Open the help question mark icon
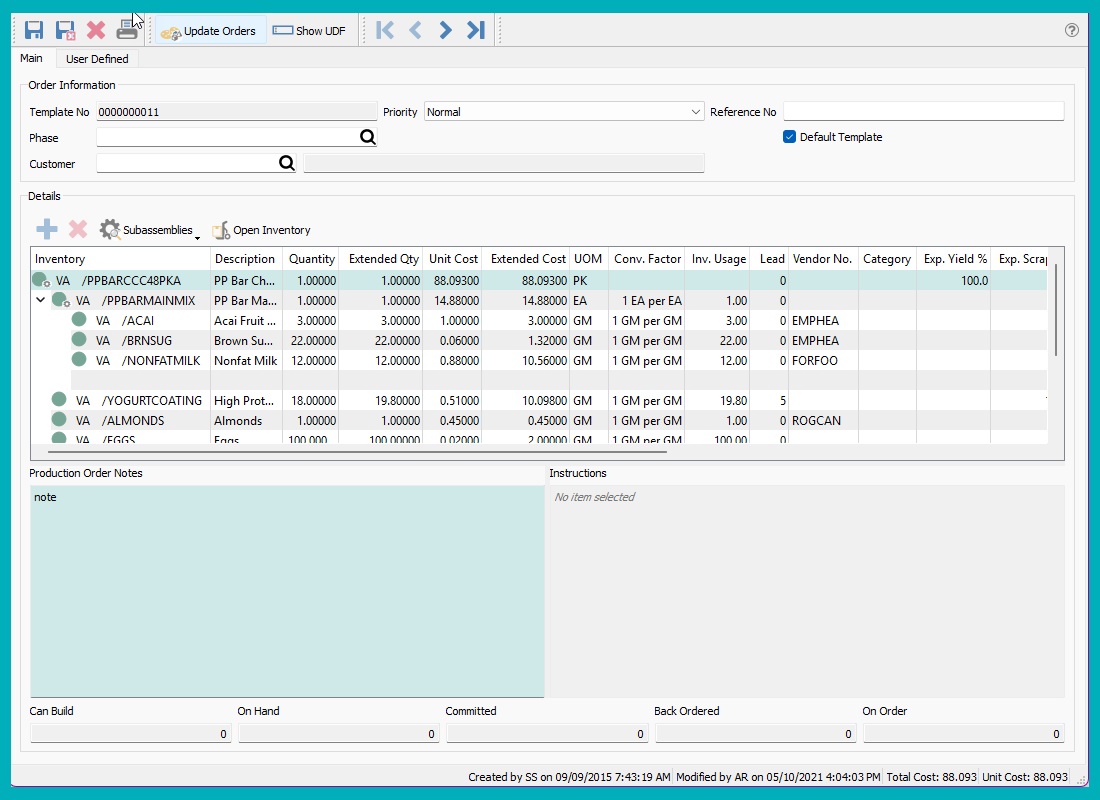Viewport: 1100px width, 800px height. pos(1071,29)
